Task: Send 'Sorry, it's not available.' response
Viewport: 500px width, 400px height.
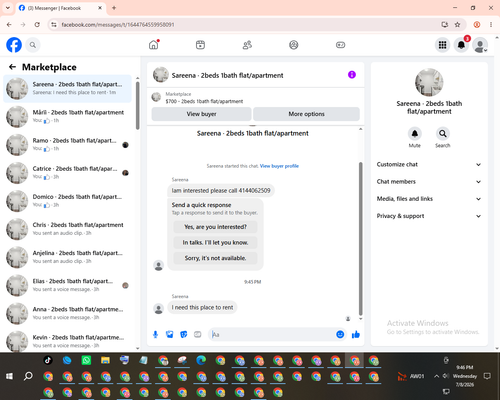Action: tap(215, 258)
